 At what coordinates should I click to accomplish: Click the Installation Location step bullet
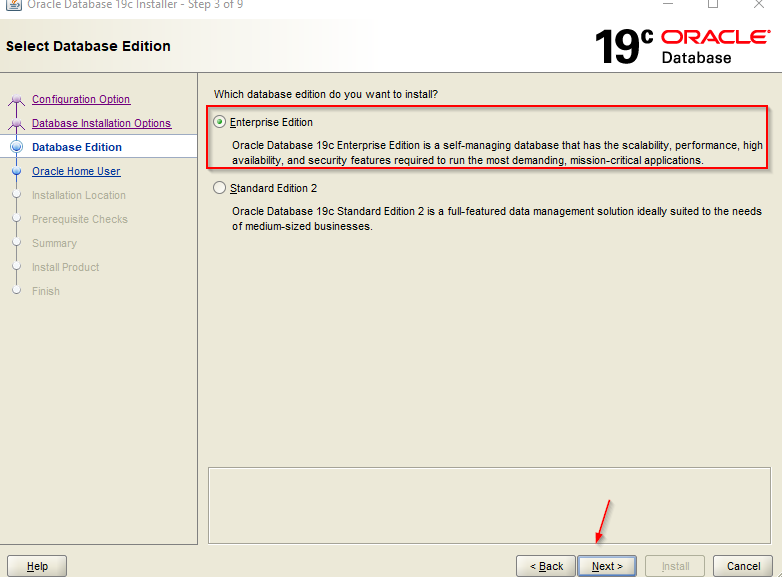16,194
